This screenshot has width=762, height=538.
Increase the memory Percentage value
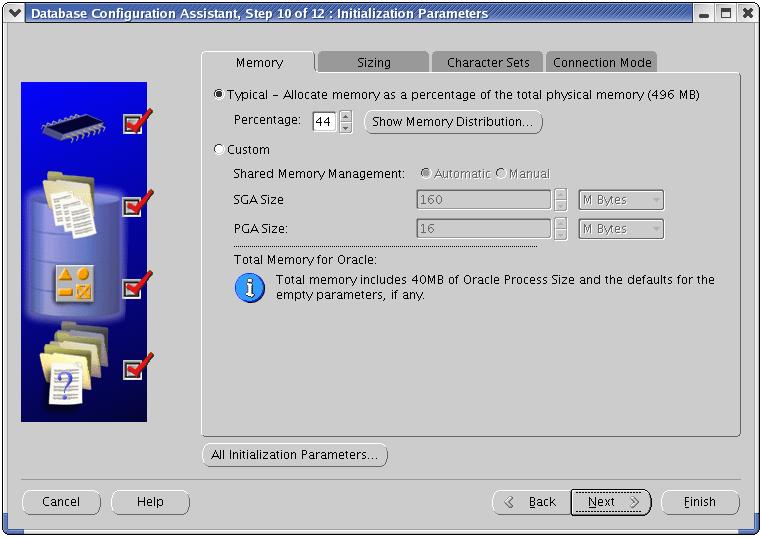pos(346,116)
